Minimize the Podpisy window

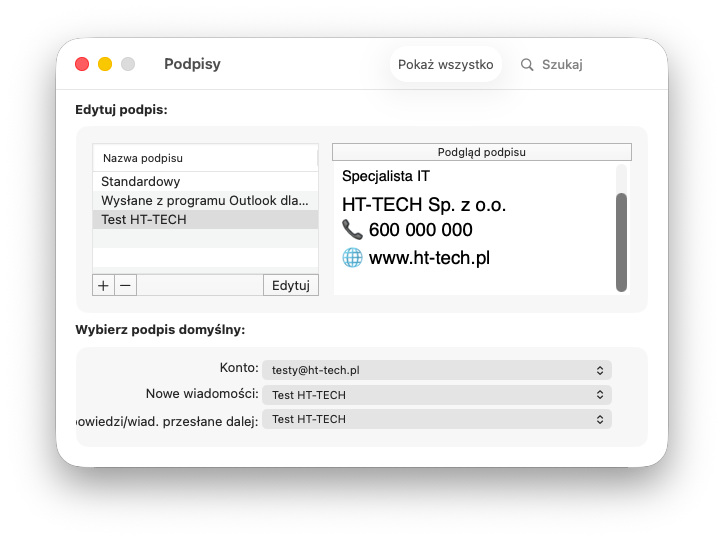point(105,64)
